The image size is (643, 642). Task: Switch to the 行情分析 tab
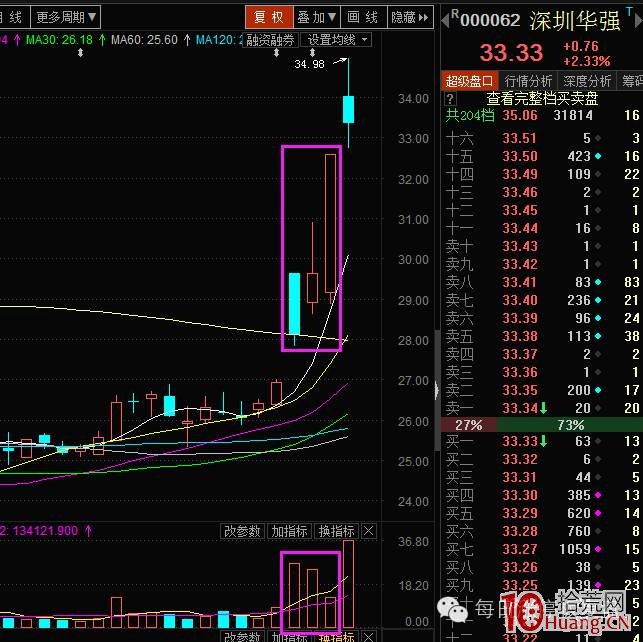528,81
